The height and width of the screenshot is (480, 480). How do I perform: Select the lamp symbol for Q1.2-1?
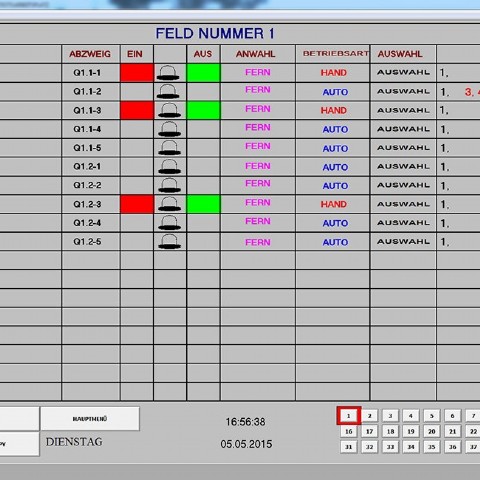pos(169,167)
